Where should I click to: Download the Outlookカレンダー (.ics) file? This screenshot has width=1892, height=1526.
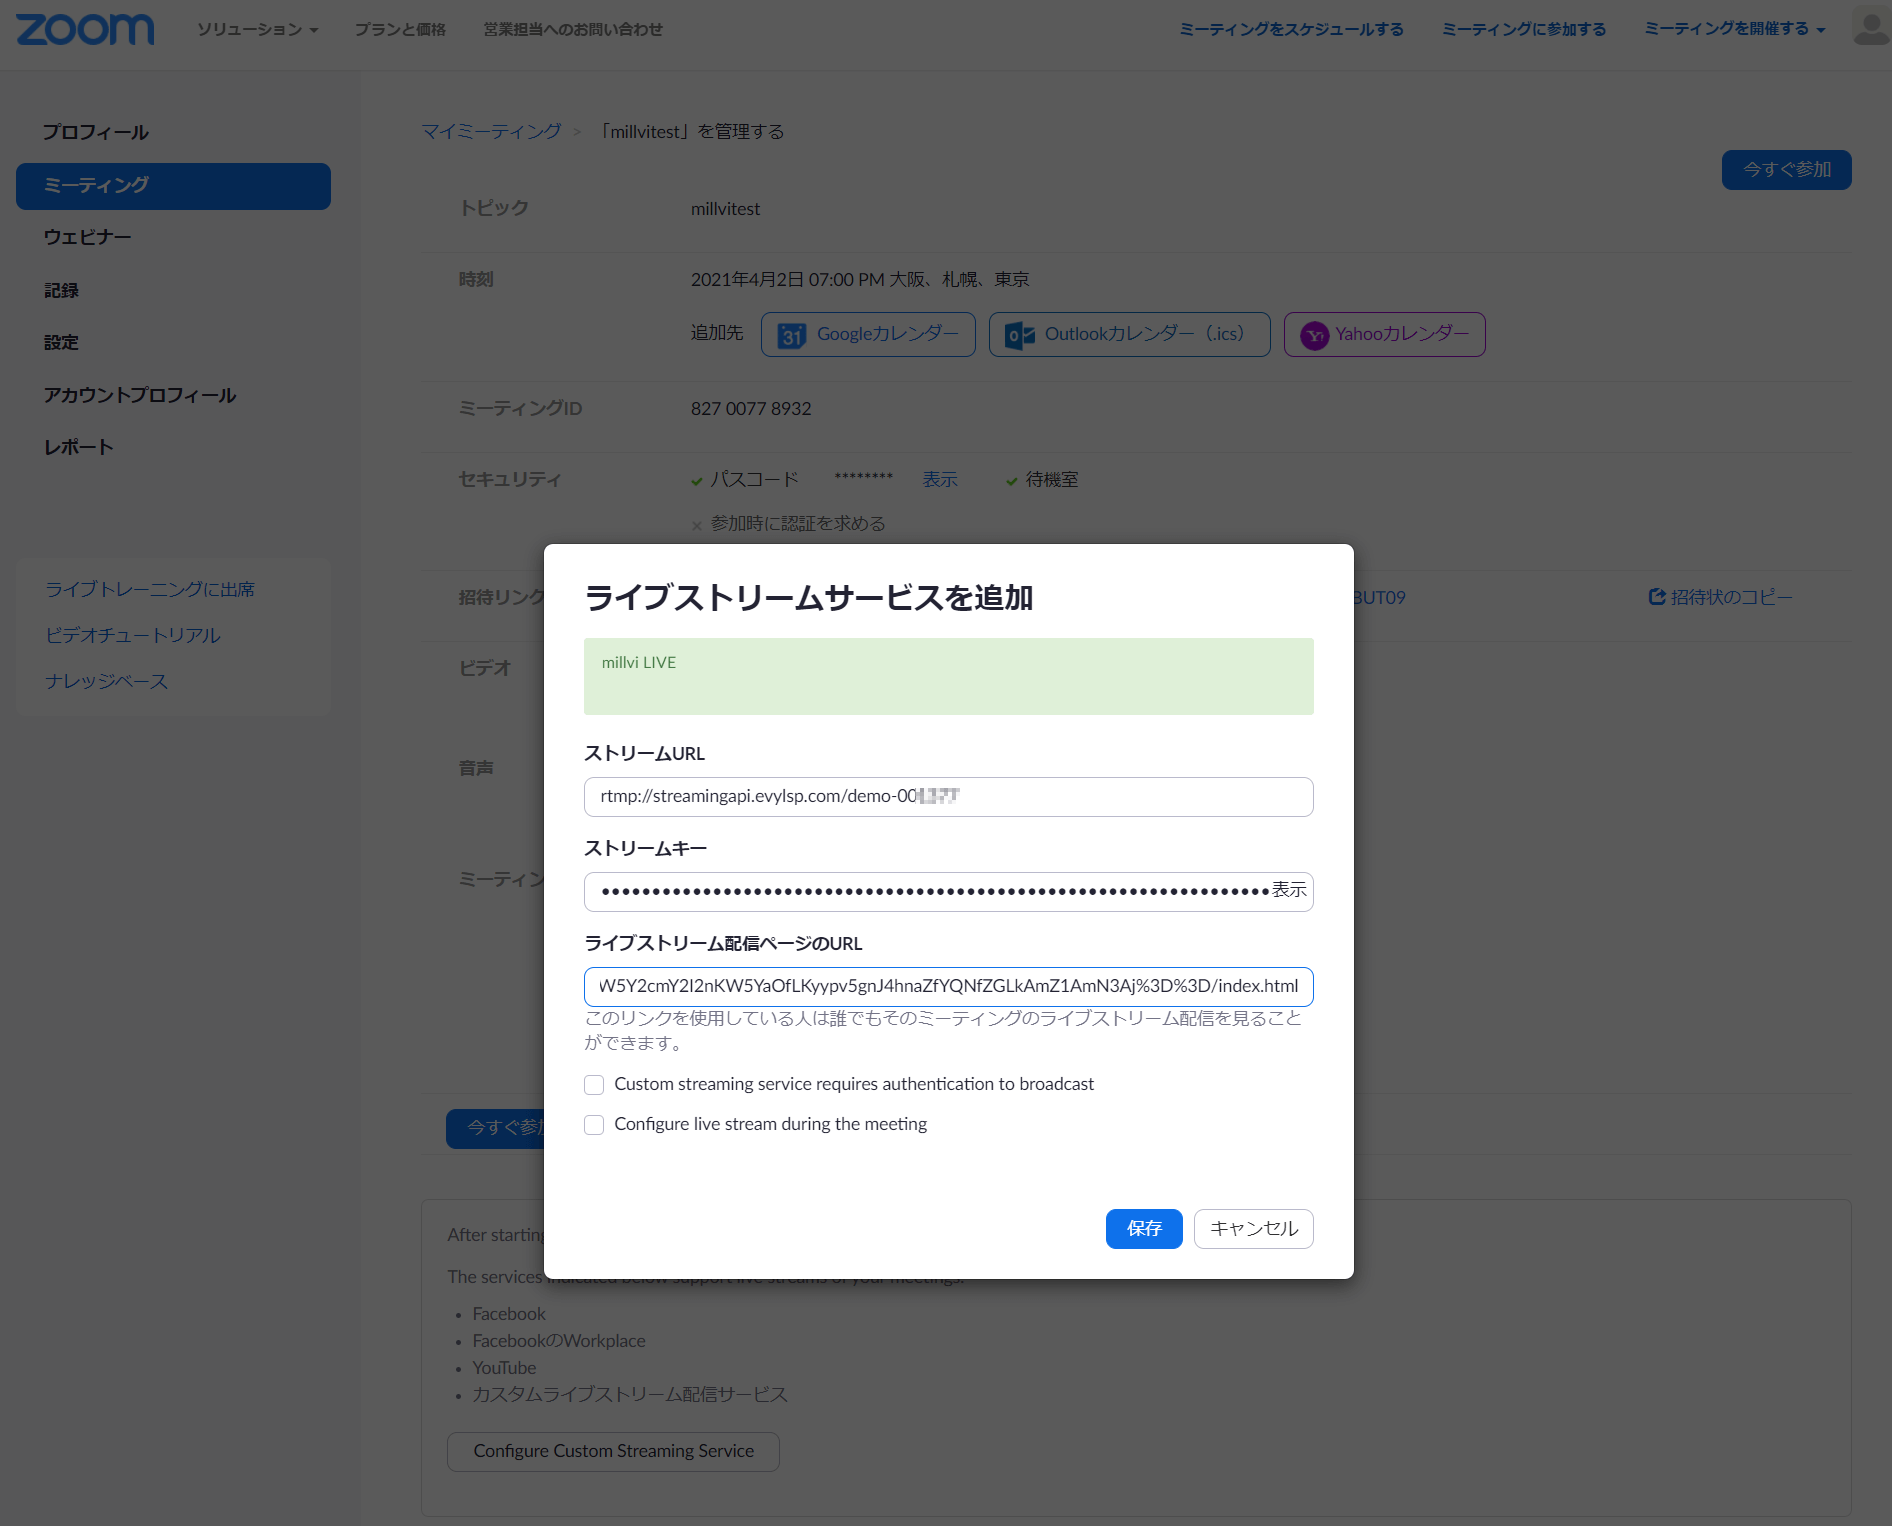(x=1128, y=334)
